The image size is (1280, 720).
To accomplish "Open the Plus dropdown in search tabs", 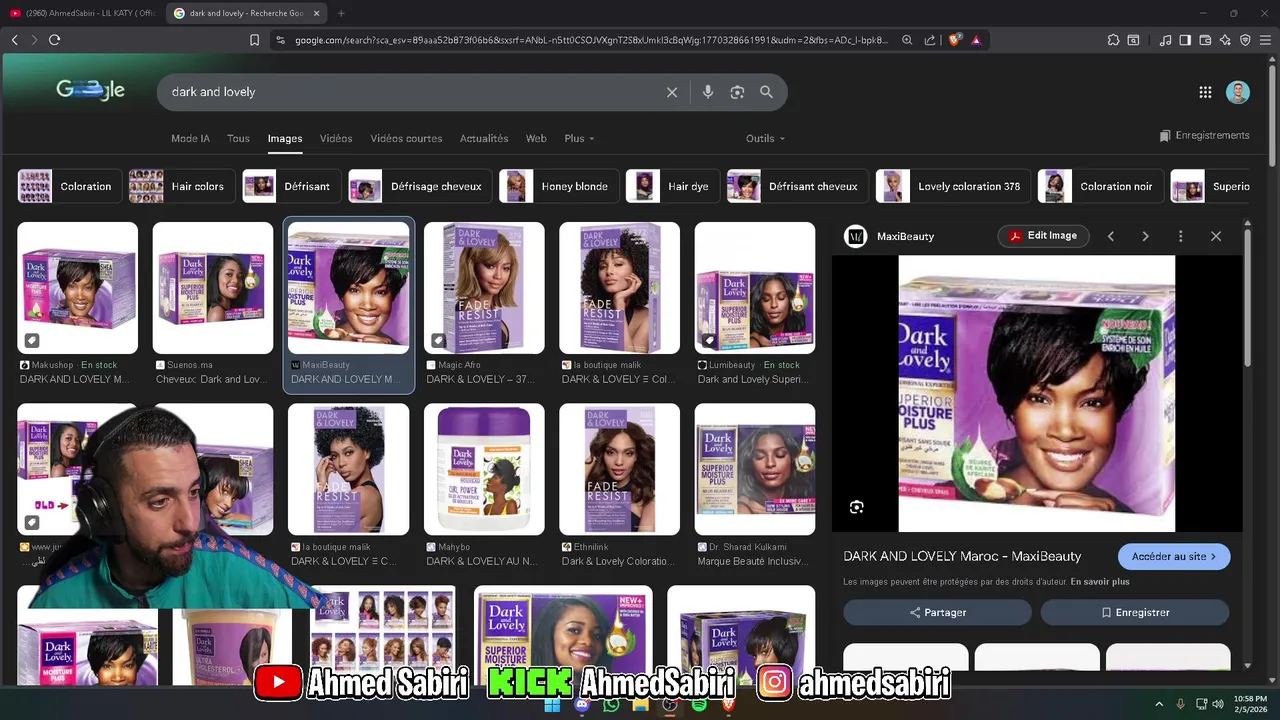I will pyautogui.click(x=579, y=139).
